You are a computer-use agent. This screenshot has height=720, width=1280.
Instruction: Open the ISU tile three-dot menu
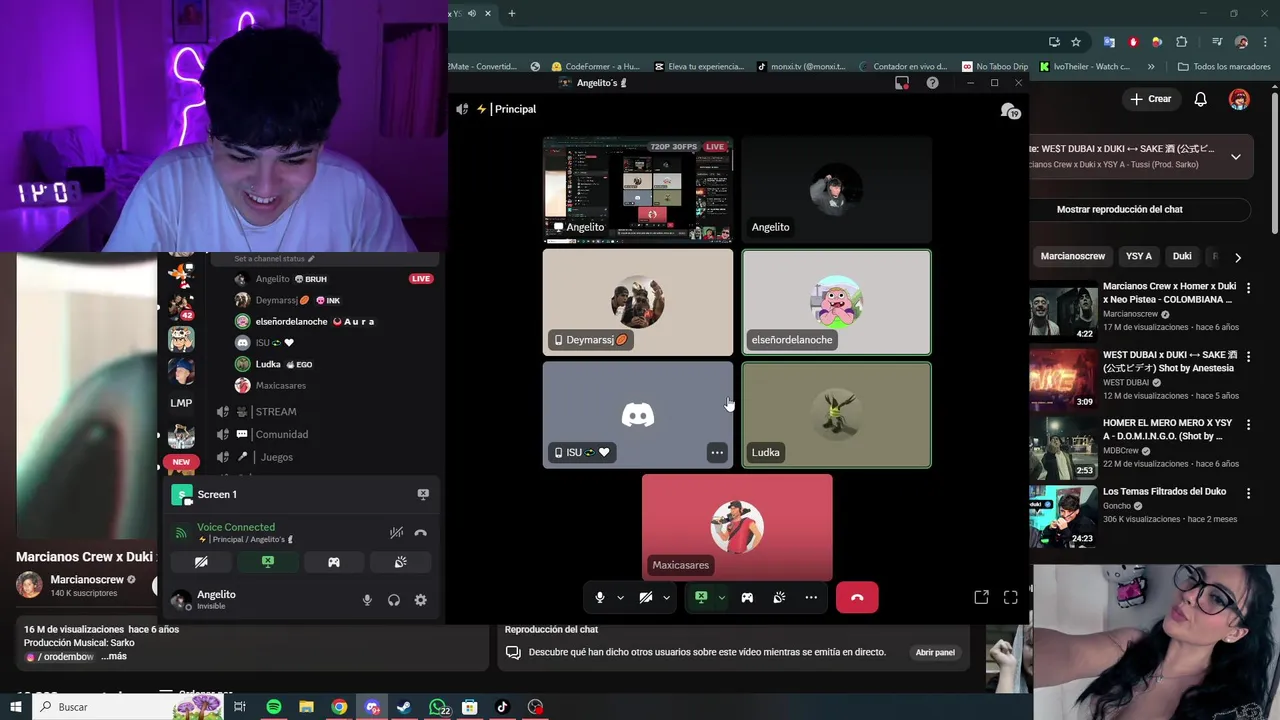click(x=717, y=453)
